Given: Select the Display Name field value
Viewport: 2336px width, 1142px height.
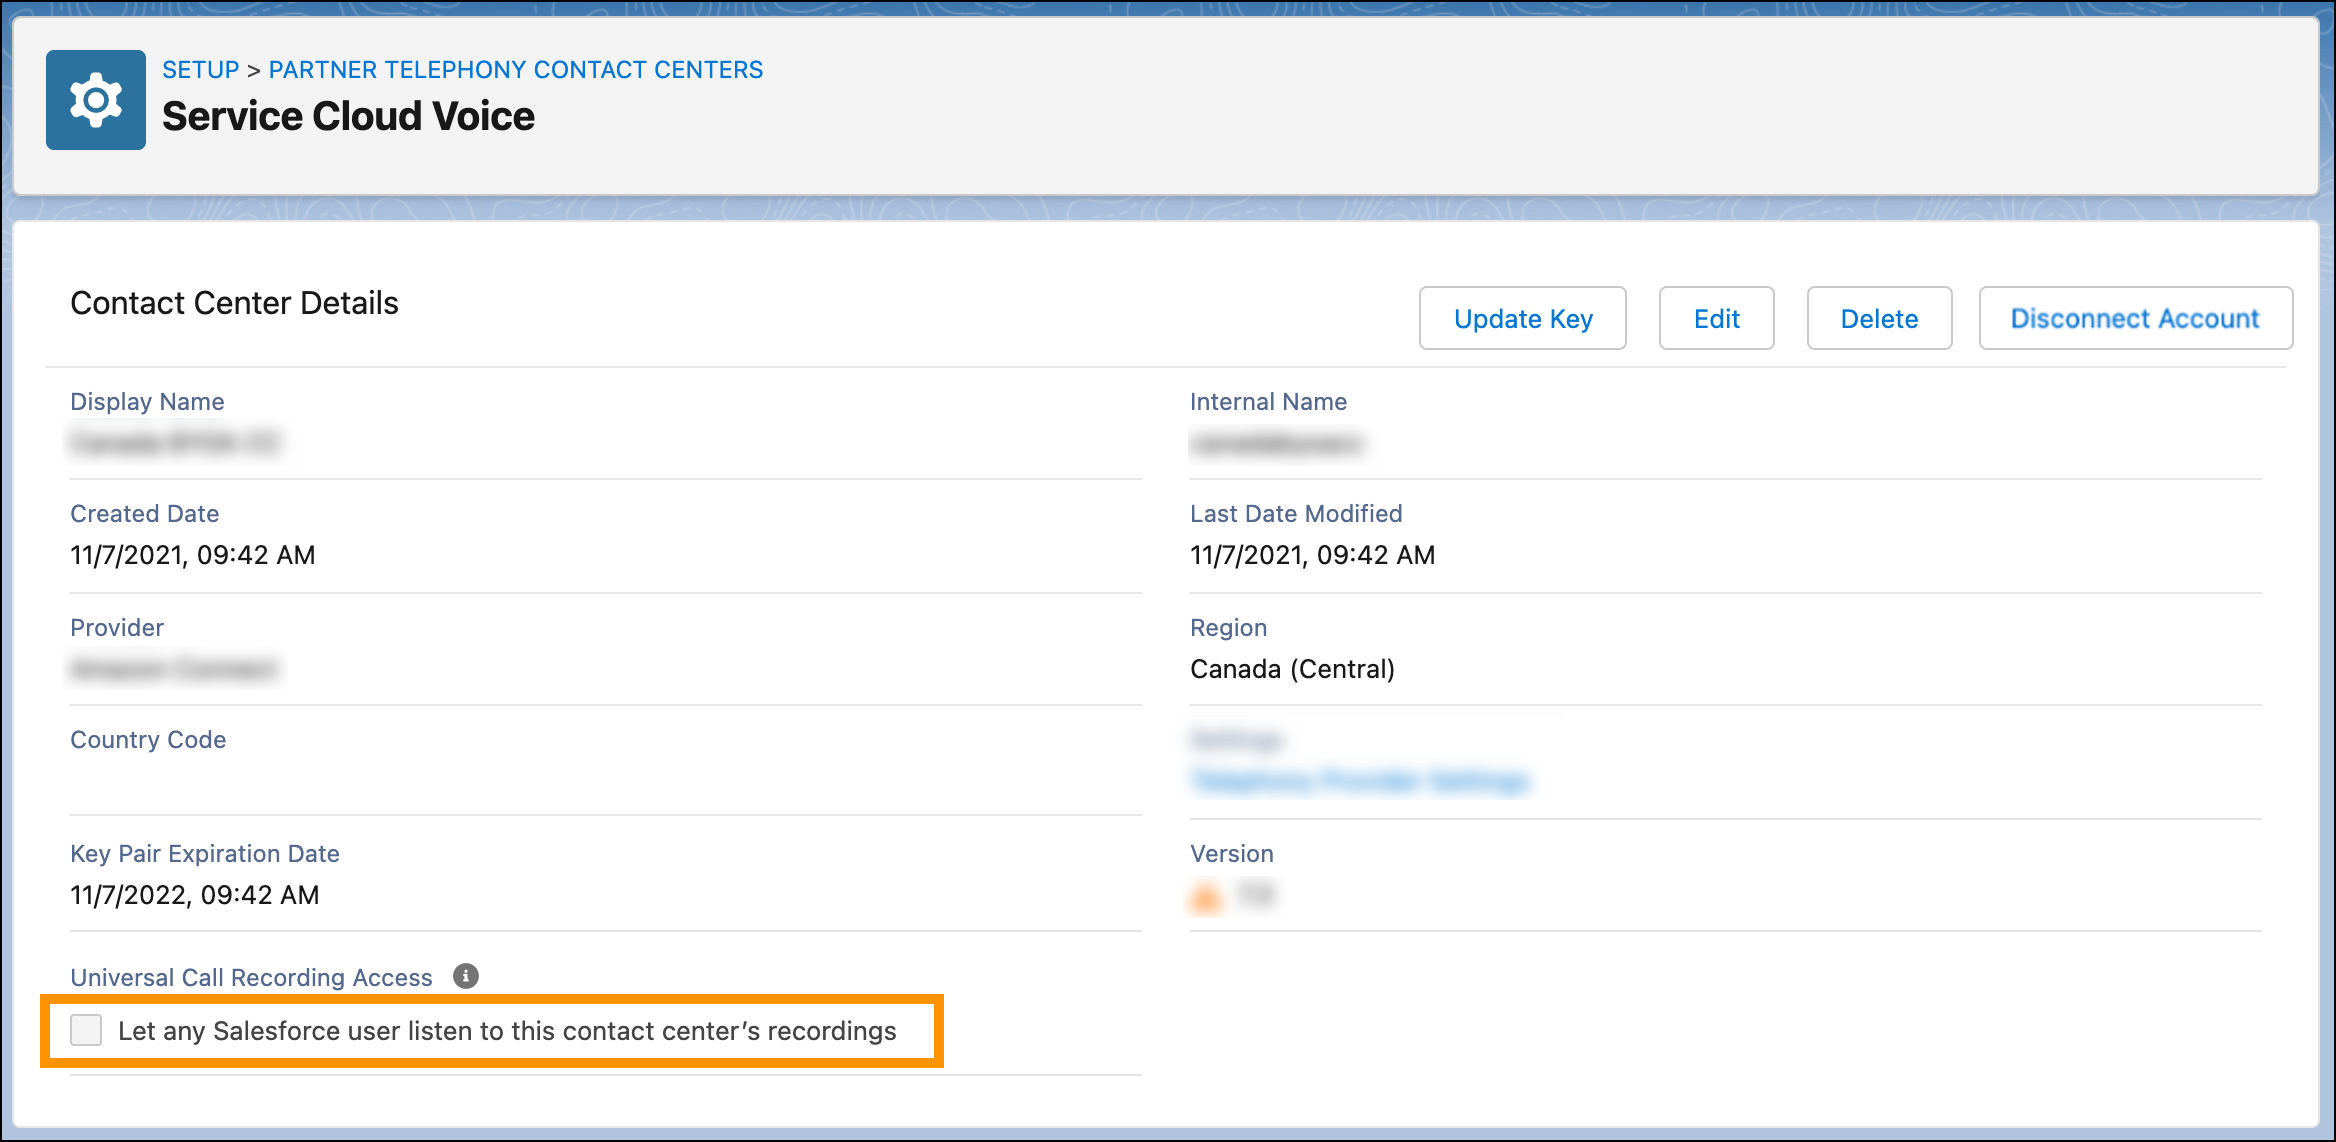Looking at the screenshot, I should 178,443.
